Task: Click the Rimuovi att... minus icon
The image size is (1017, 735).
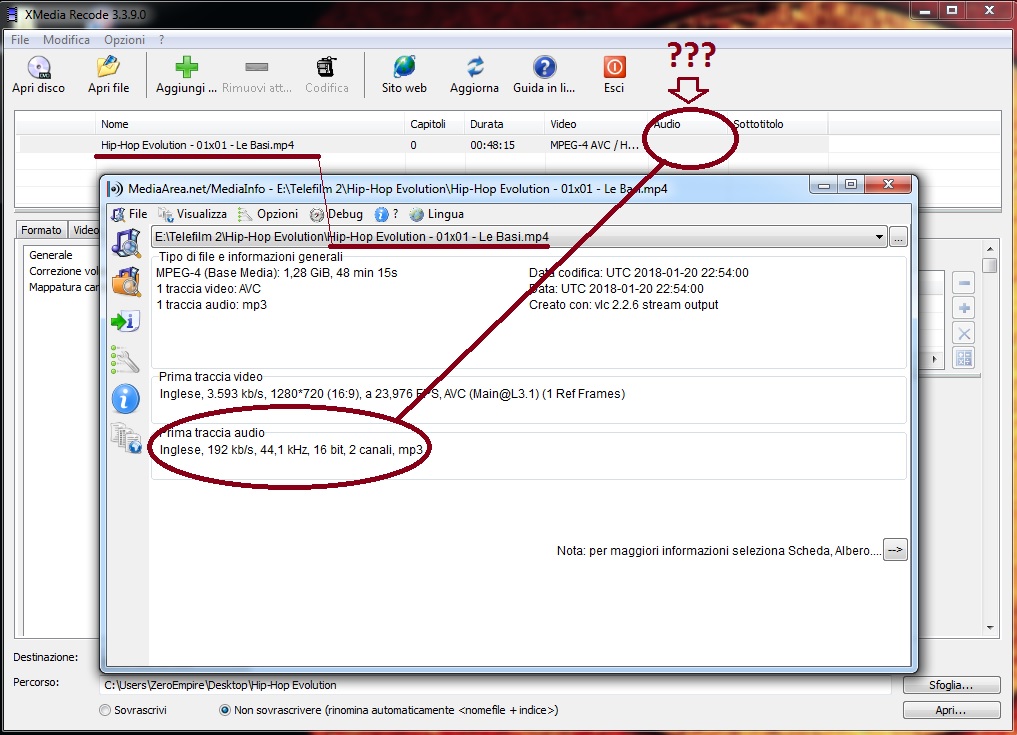Action: 256,67
